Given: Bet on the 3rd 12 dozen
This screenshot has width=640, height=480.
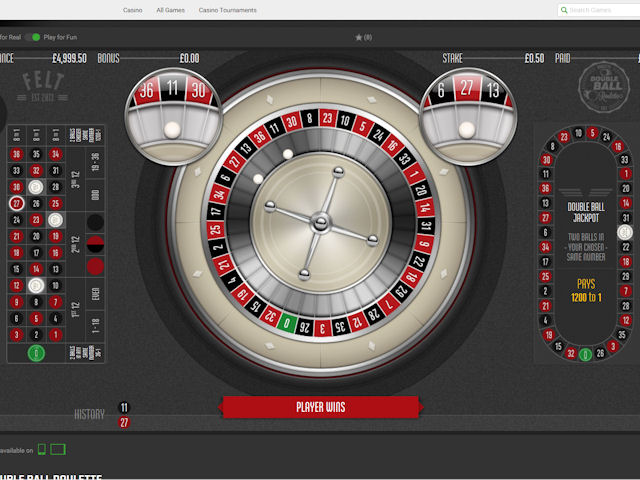Looking at the screenshot, I should click(76, 180).
